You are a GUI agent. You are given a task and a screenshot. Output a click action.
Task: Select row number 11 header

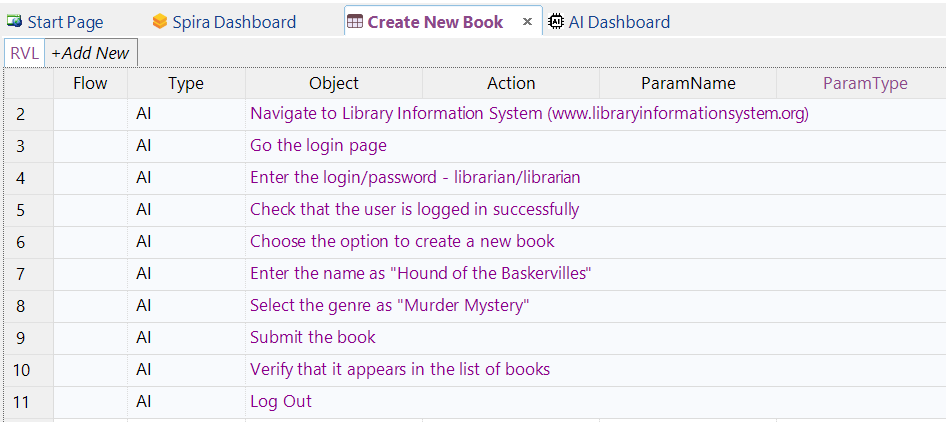(x=29, y=401)
